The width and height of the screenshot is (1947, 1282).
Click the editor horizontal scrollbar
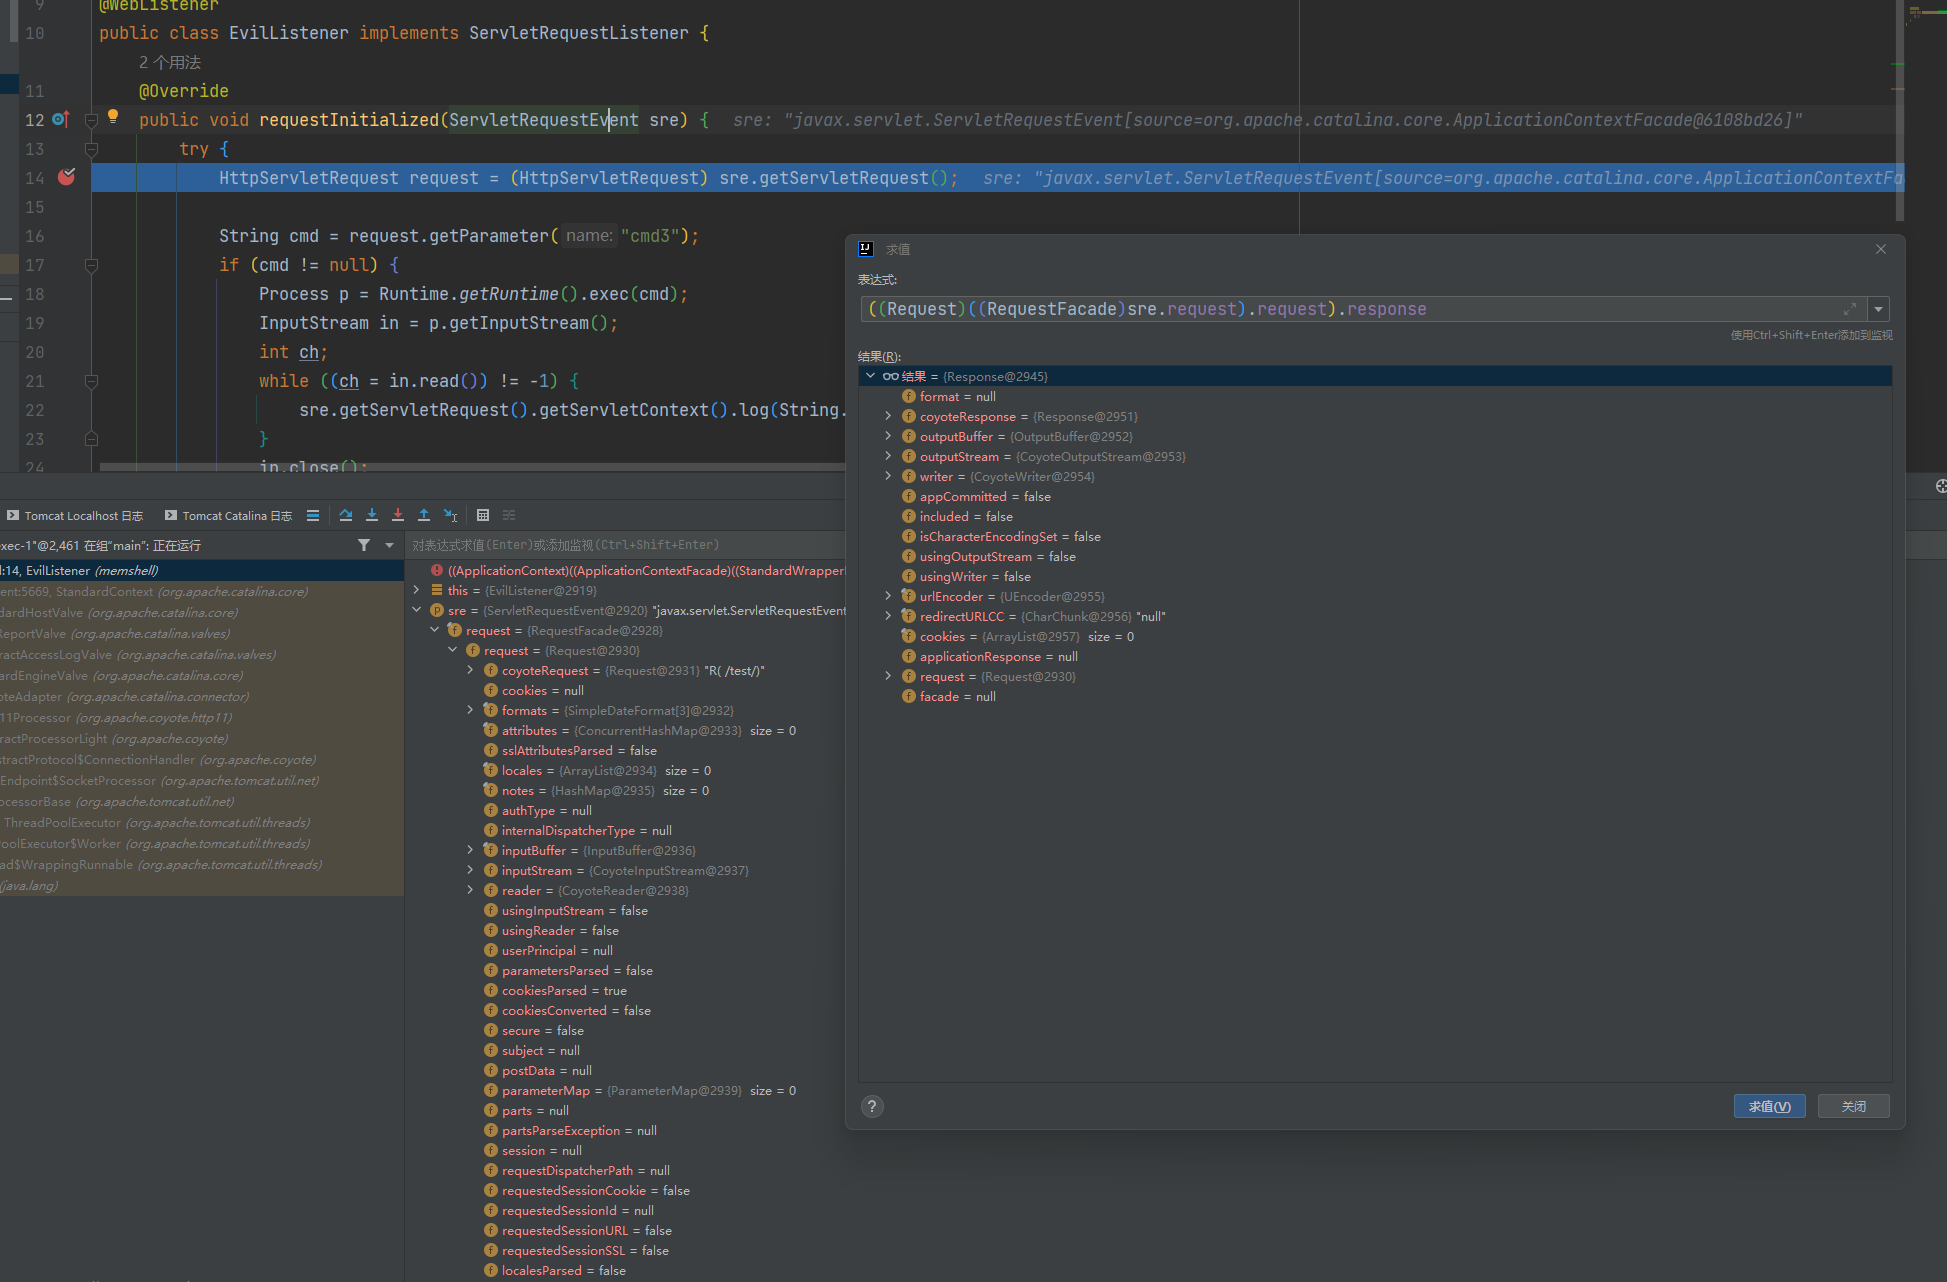(x=472, y=466)
